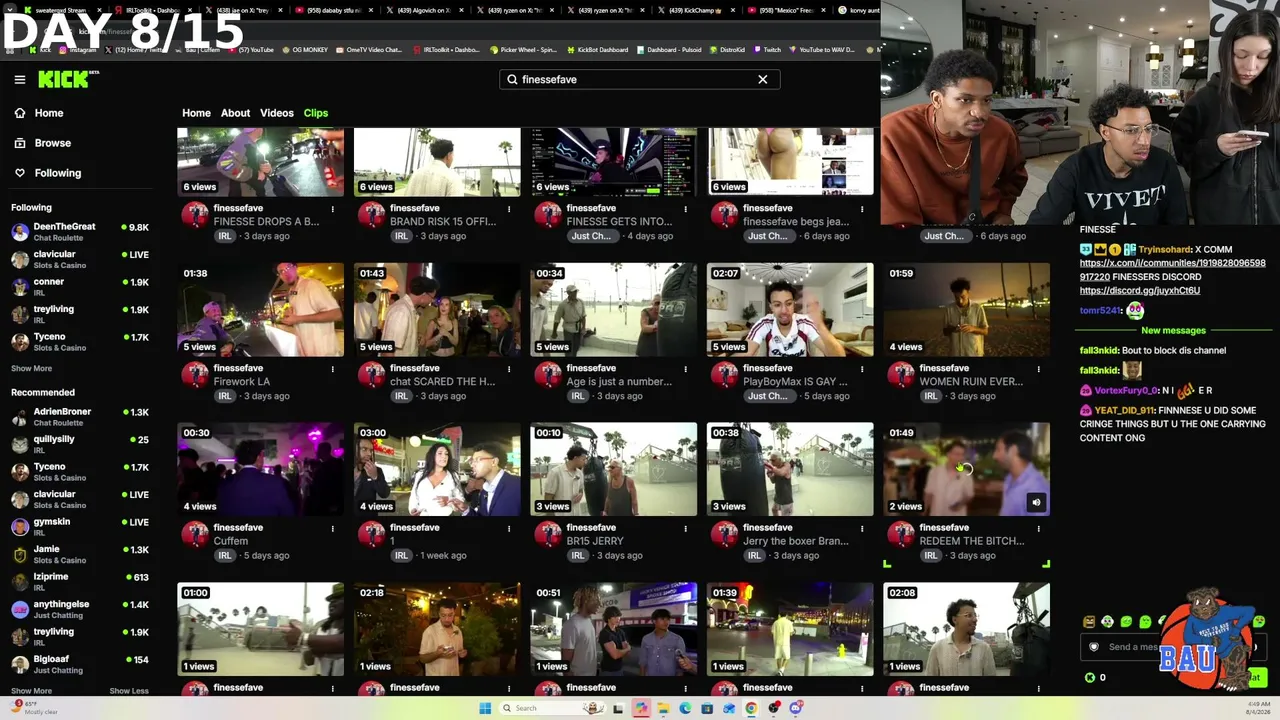This screenshot has width=1280, height=720.
Task: Open conner's channel in Following
Action: pos(80,287)
